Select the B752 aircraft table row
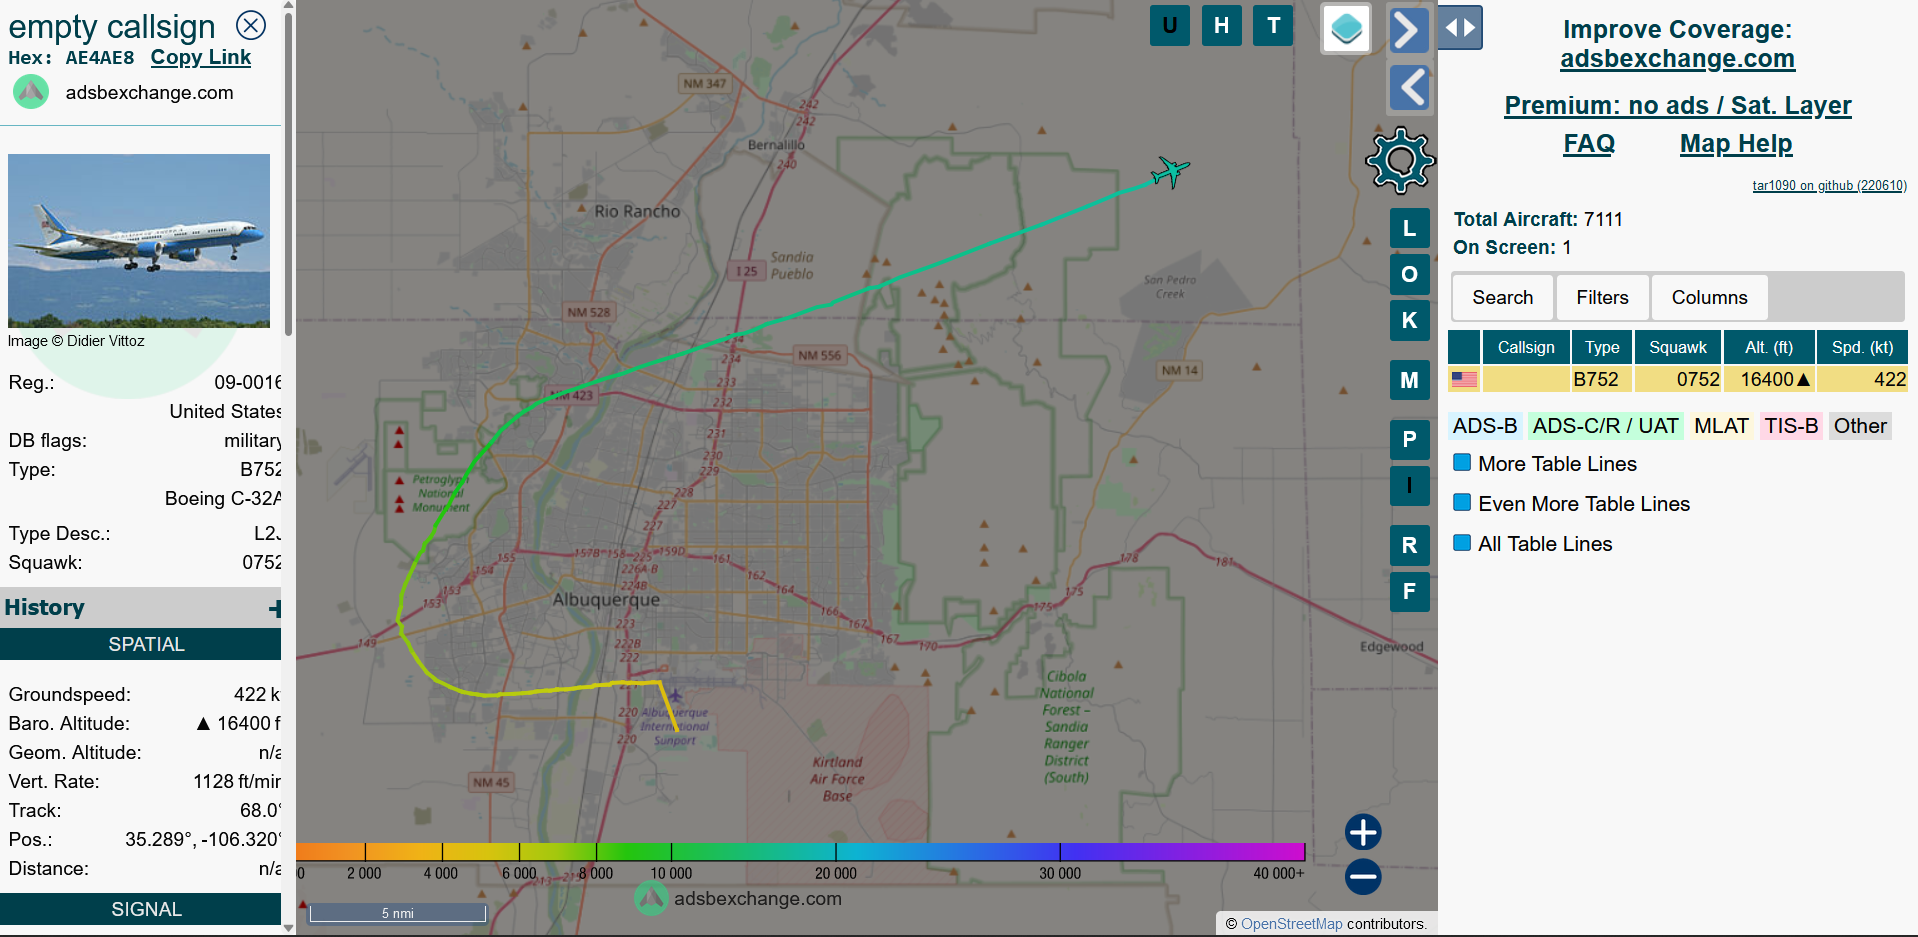The image size is (1918, 937). (1678, 379)
